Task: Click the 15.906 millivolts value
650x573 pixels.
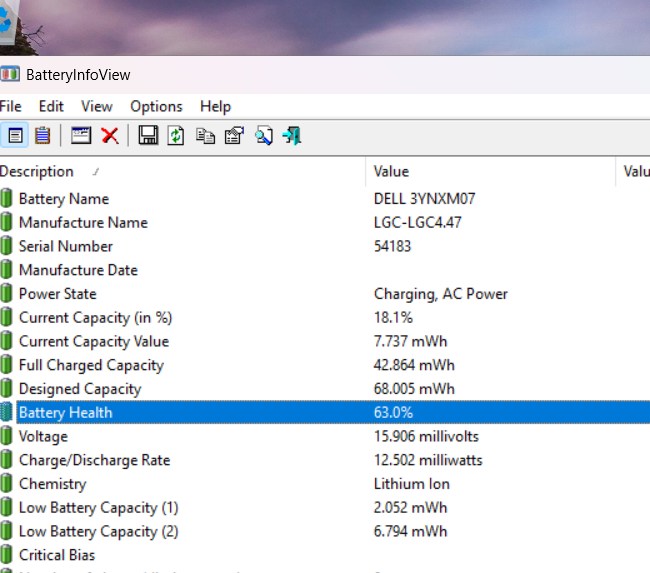Action: coord(426,436)
